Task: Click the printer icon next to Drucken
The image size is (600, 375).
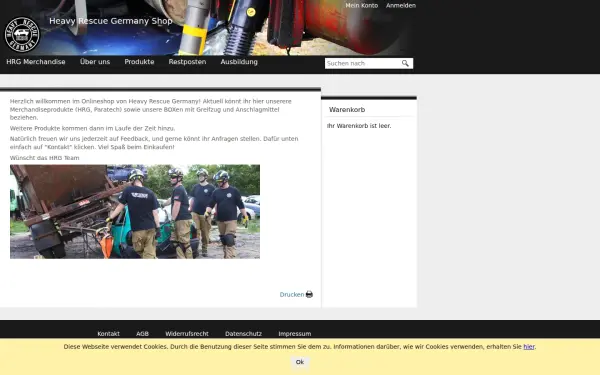Action: 309,294
